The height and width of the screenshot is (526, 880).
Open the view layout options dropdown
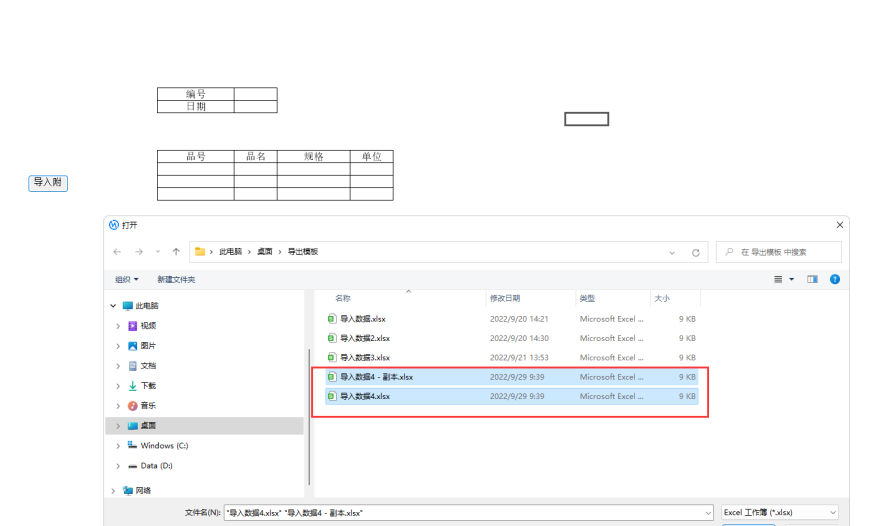(792, 279)
